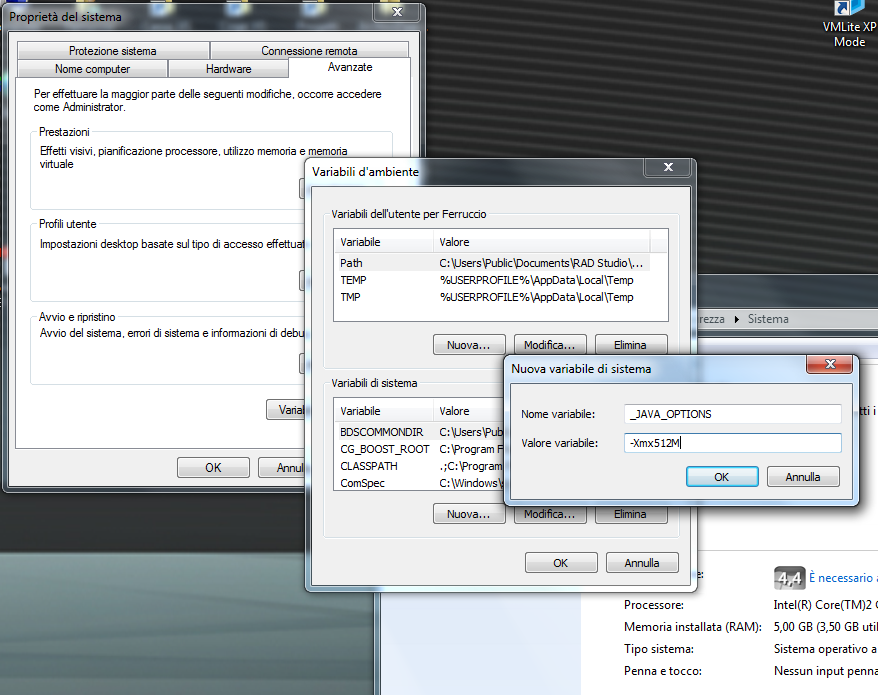The image size is (878, 695).
Task: Click the Valore variabile input field
Action: 732,443
